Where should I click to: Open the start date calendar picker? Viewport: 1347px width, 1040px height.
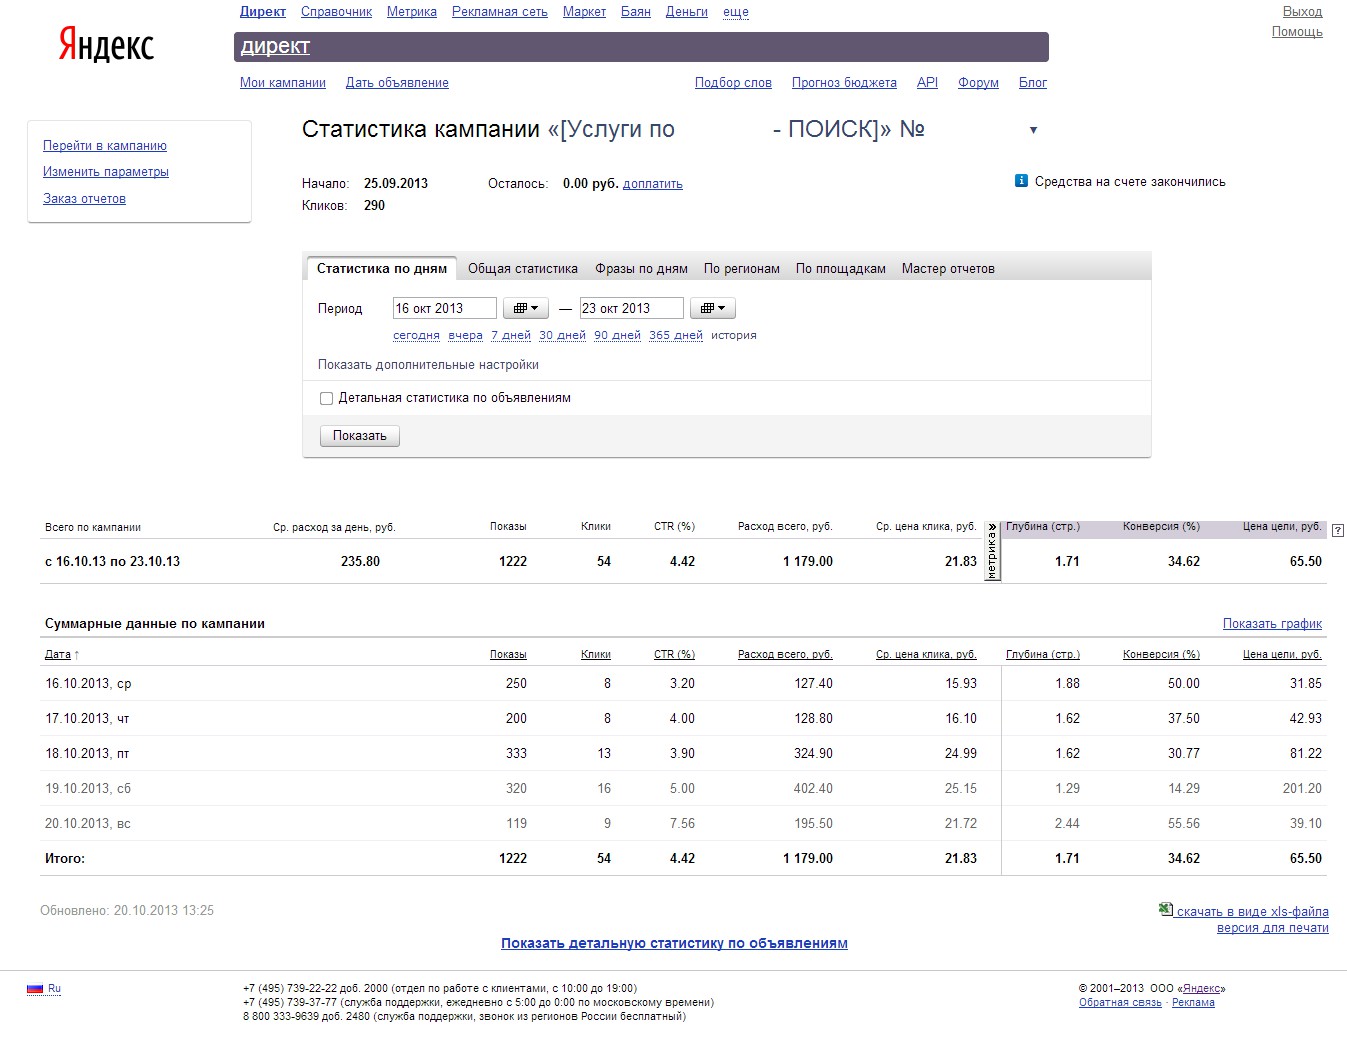pos(525,308)
